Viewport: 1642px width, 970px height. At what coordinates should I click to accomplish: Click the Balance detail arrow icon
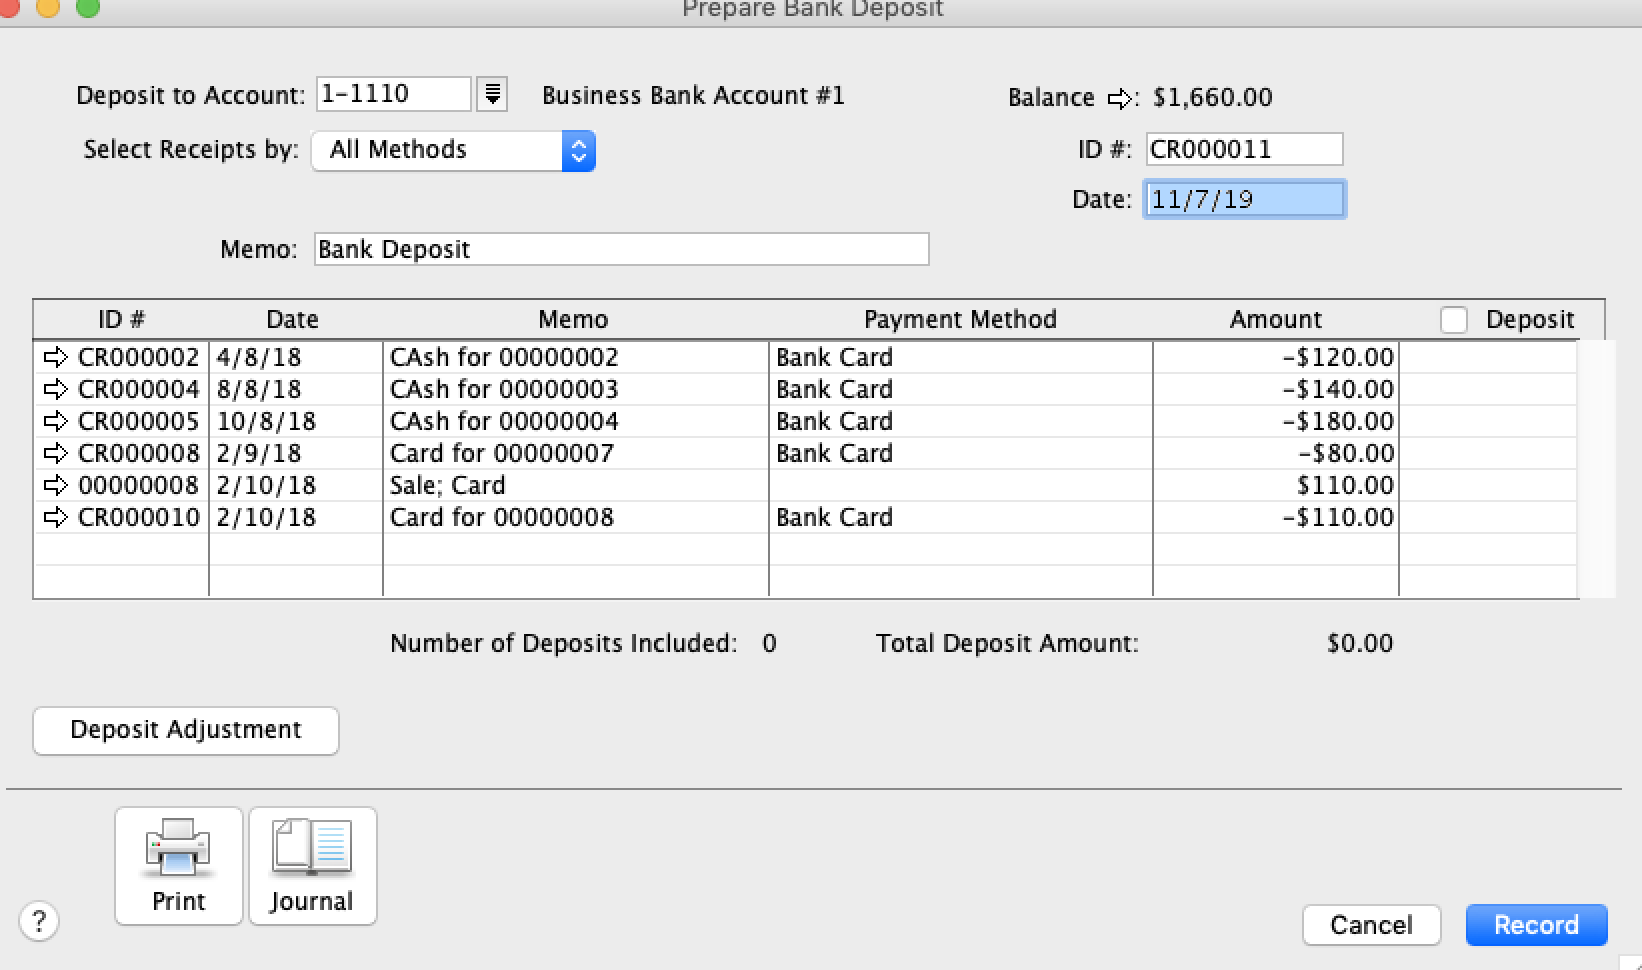[x=1119, y=97]
